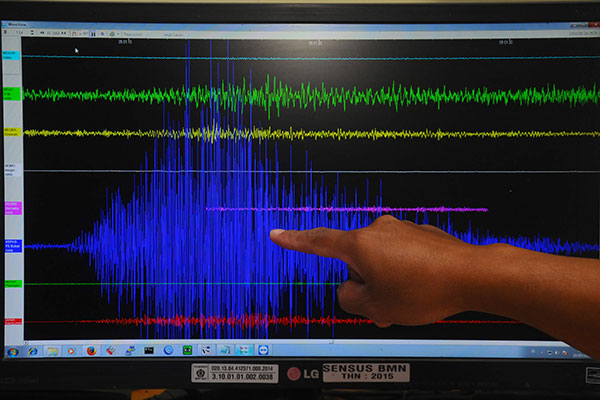Select the yellow channel label

pyautogui.click(x=11, y=132)
